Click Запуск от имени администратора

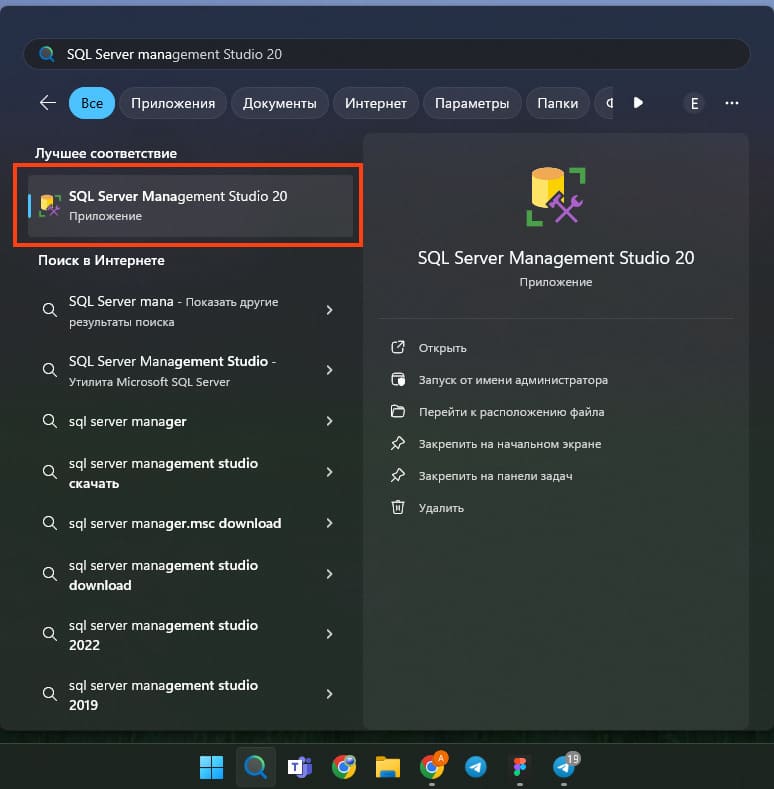513,380
